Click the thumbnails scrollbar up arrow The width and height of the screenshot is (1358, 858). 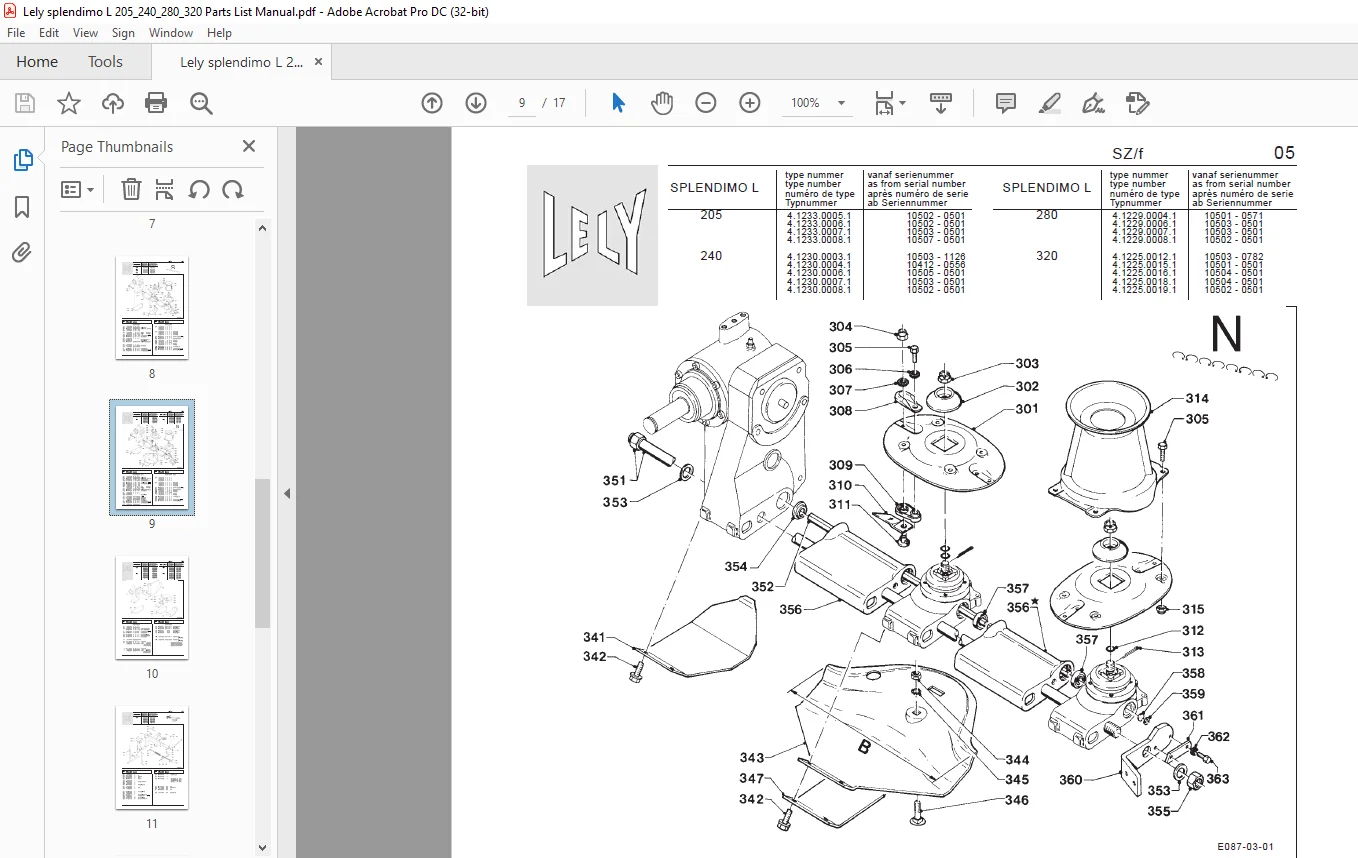(263, 227)
